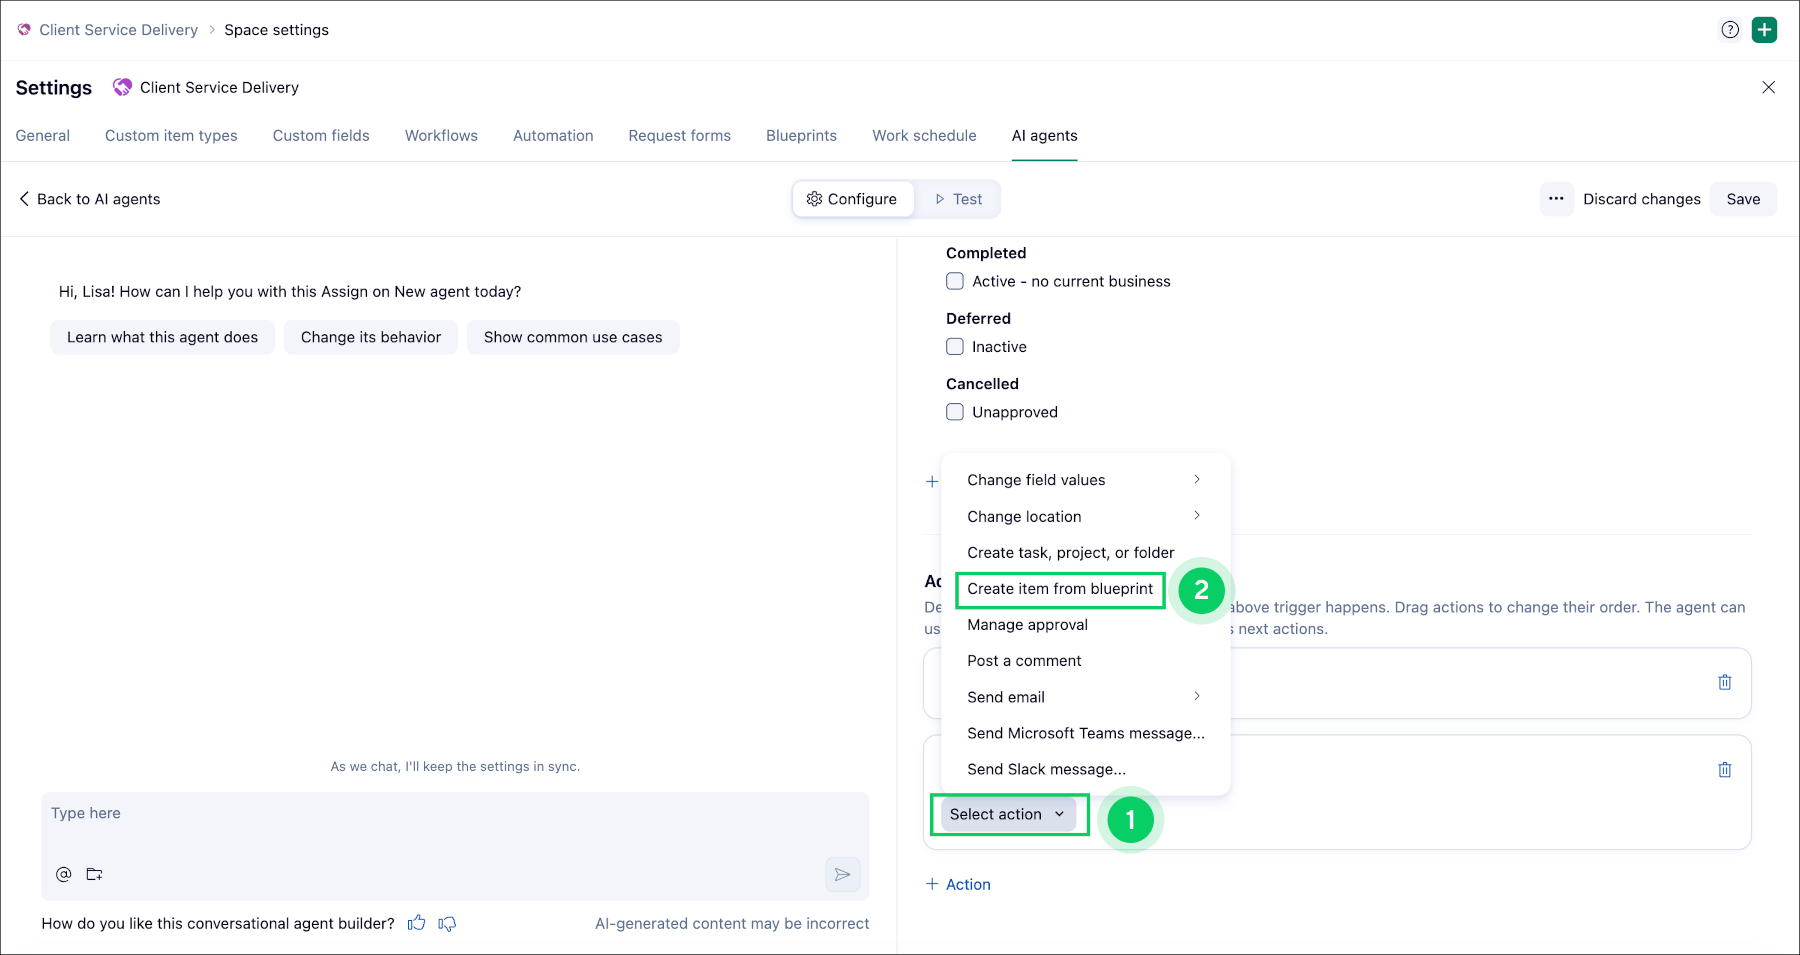Choose Create item from blueprint
This screenshot has width=1800, height=955.
tap(1060, 589)
